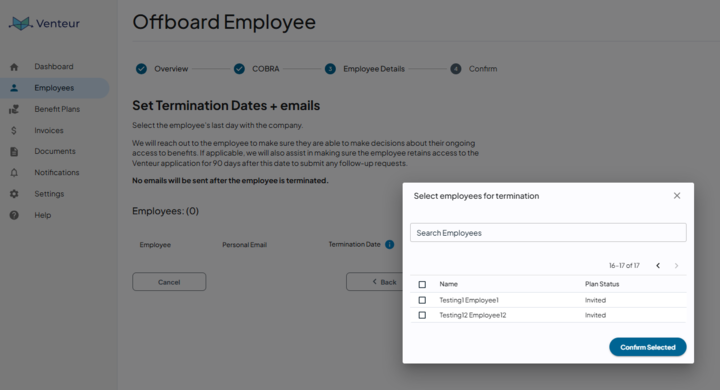Open the Benefit Plans hand icon
Viewport: 720px width, 390px height.
point(14,109)
